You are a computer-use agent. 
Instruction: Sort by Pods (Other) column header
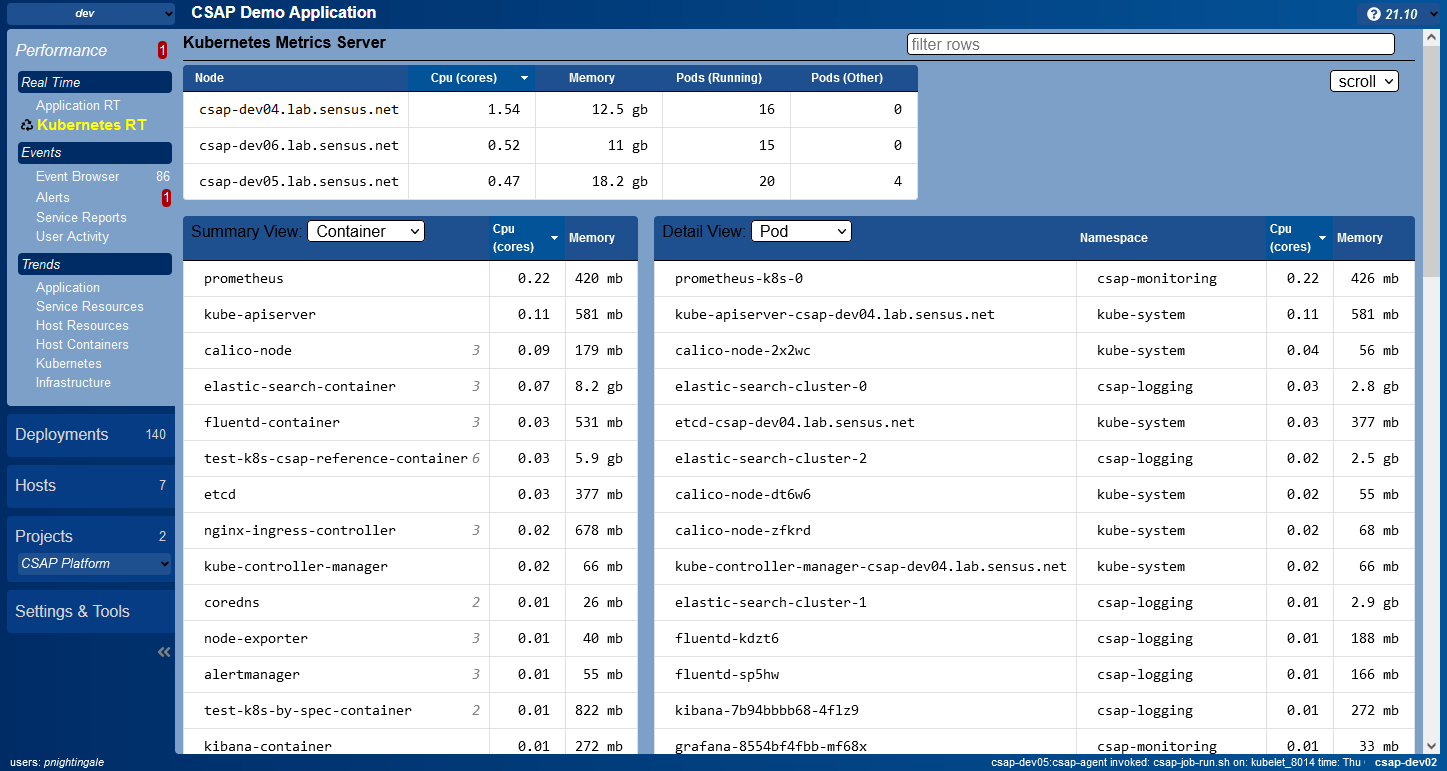[853, 78]
